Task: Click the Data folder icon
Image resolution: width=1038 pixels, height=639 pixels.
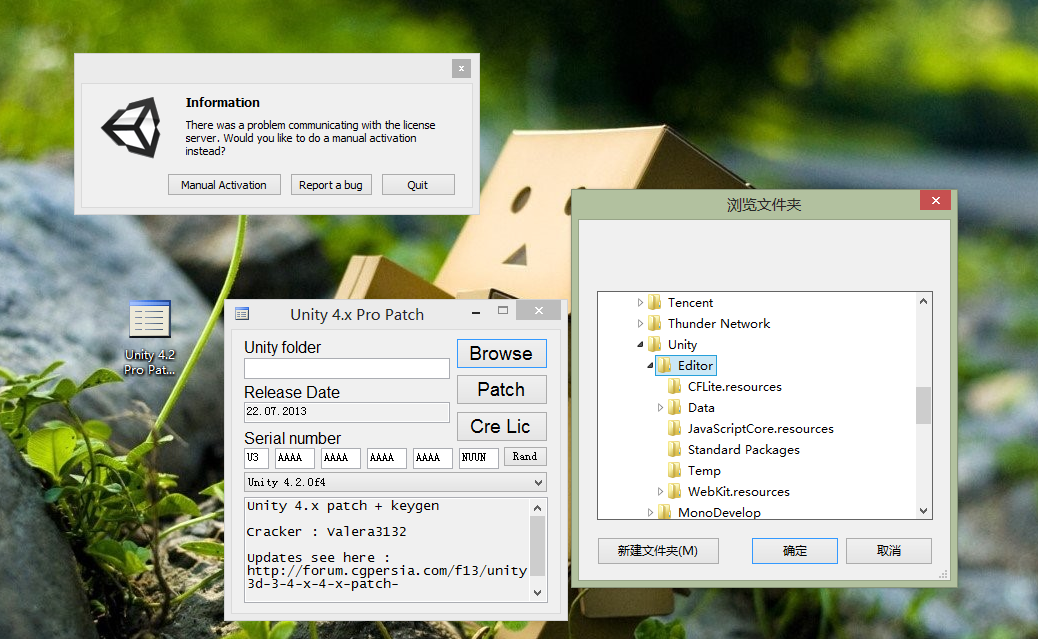Action: (675, 408)
